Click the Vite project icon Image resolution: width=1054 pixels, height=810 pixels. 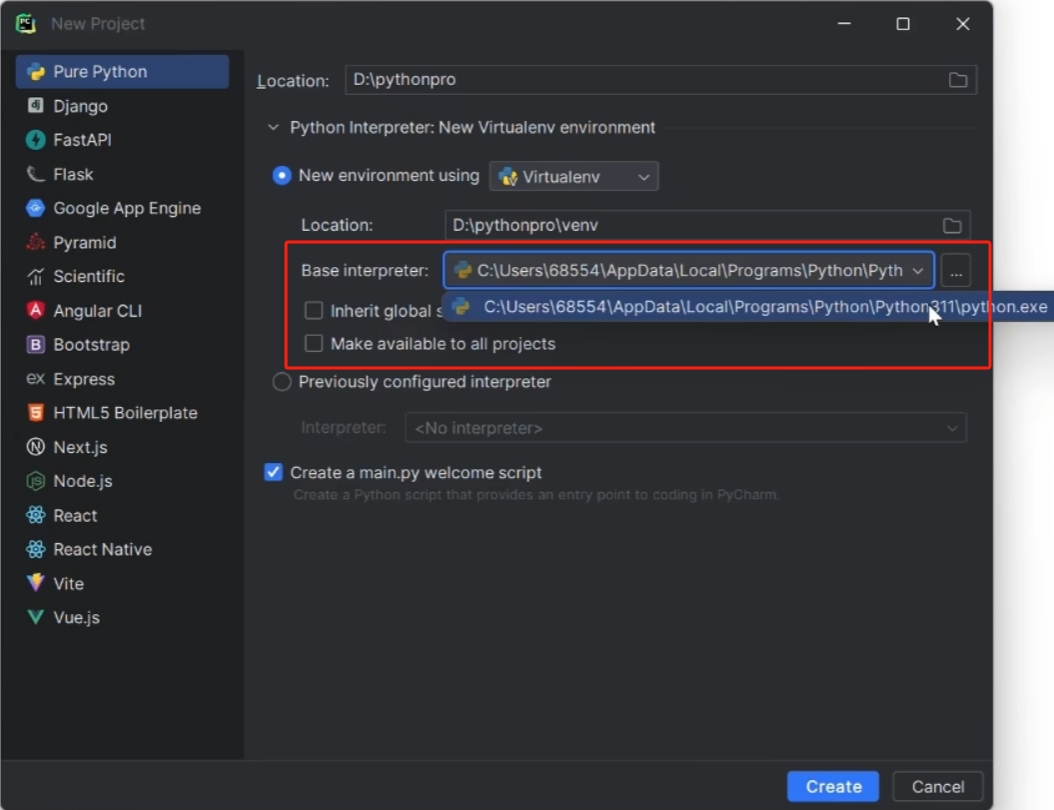point(36,583)
